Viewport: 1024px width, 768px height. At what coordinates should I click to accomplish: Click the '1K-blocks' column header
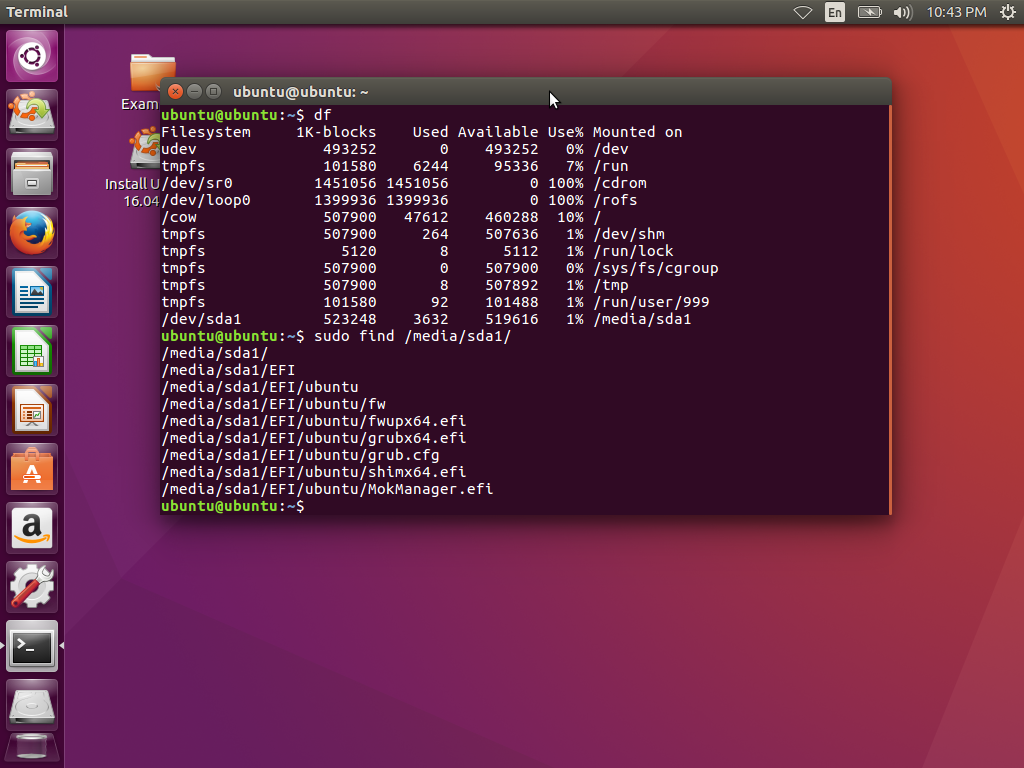pyautogui.click(x=336, y=133)
